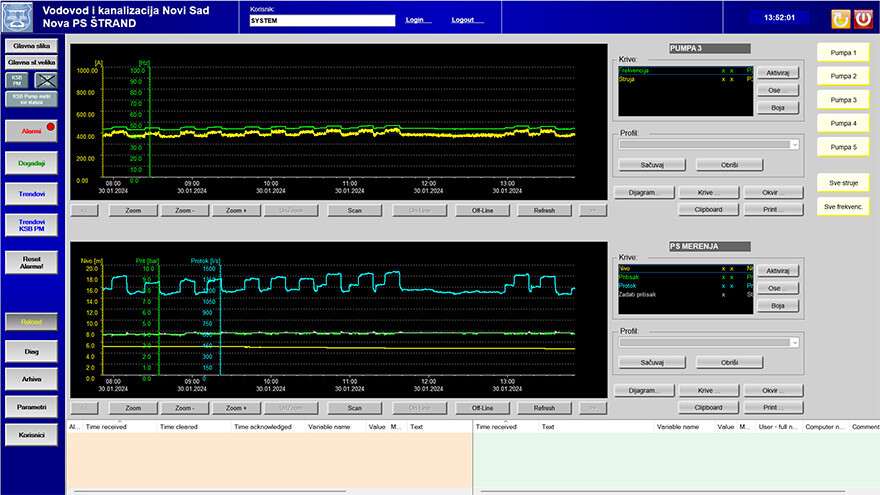Open the Profil dropdown under PUMPA 3
880x495 pixels.
pos(708,145)
